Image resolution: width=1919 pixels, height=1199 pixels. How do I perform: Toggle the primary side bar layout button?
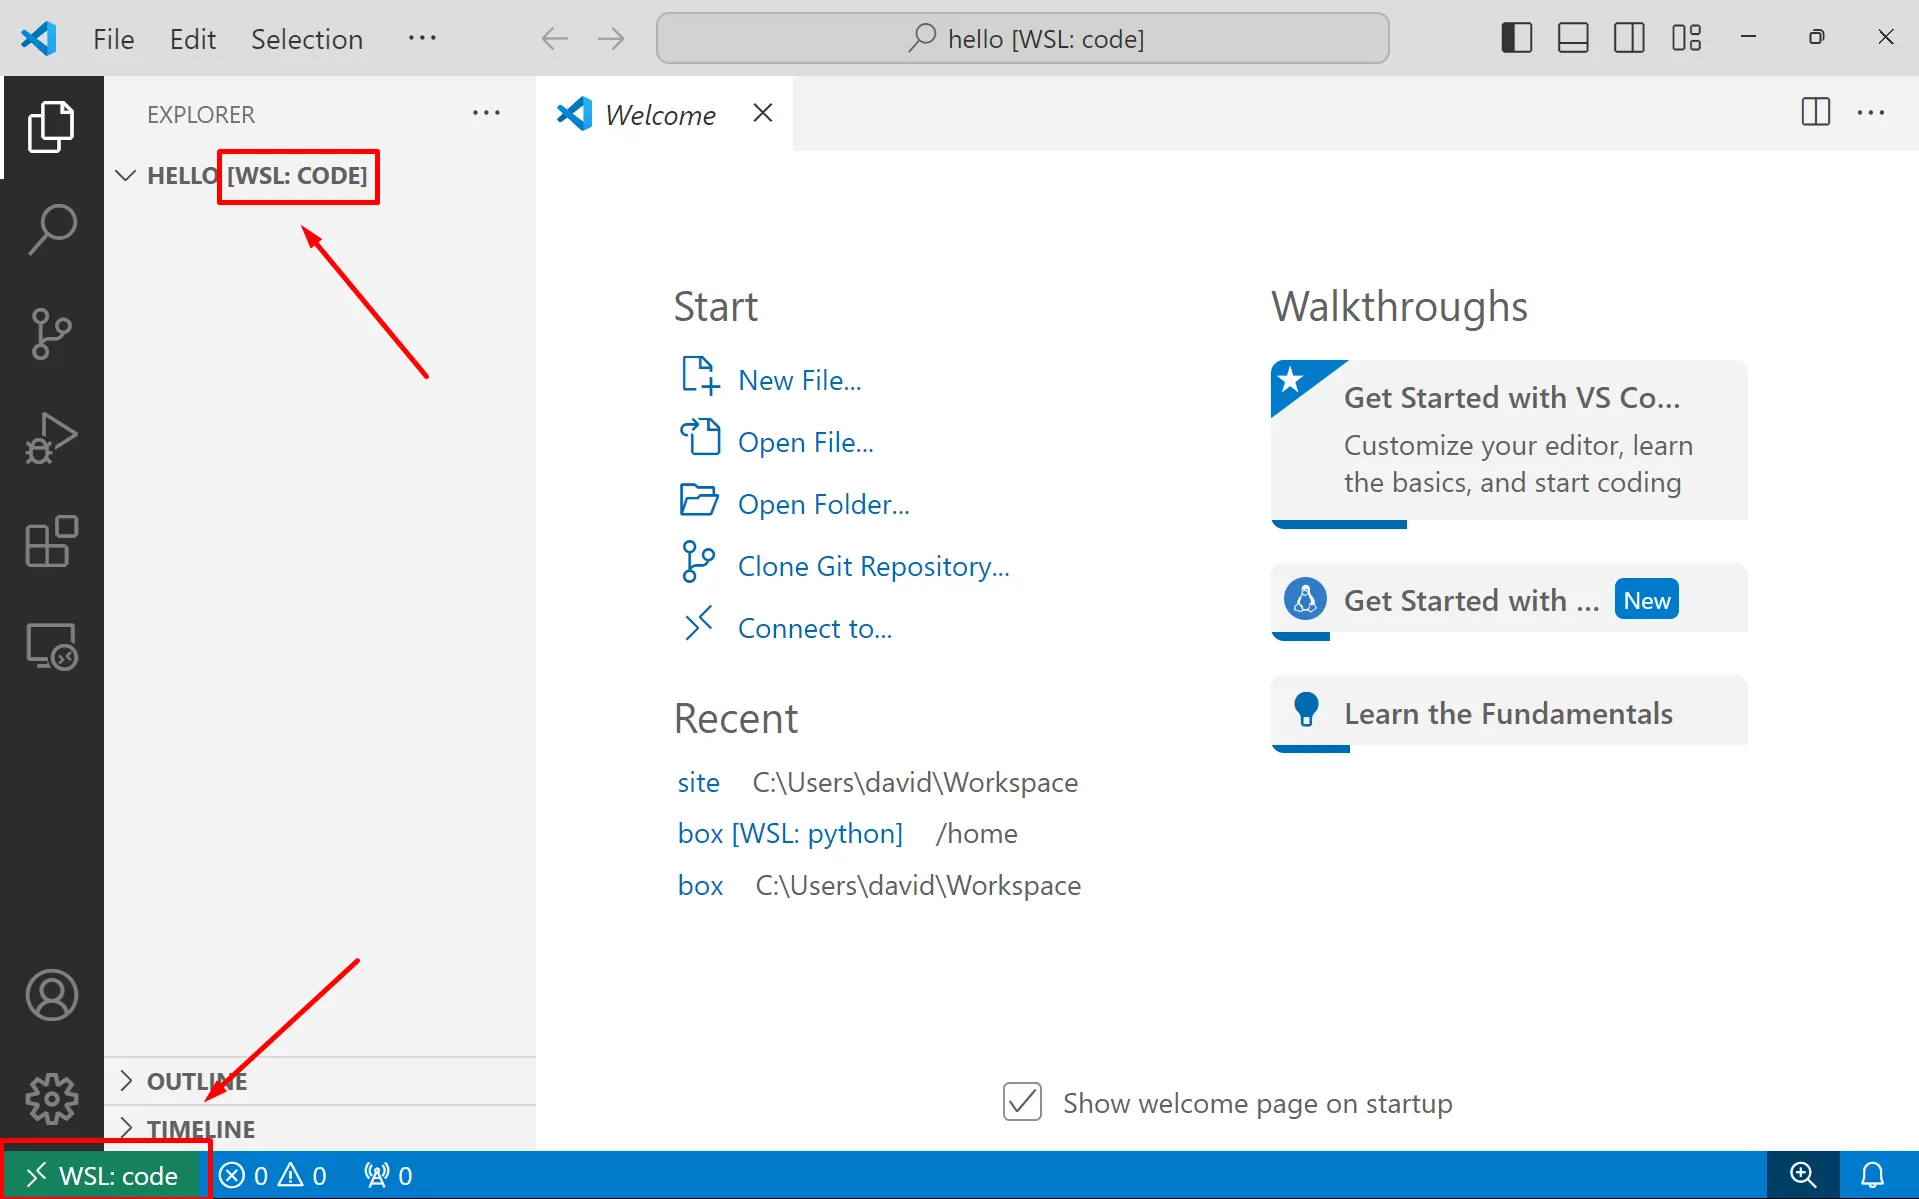pos(1516,38)
